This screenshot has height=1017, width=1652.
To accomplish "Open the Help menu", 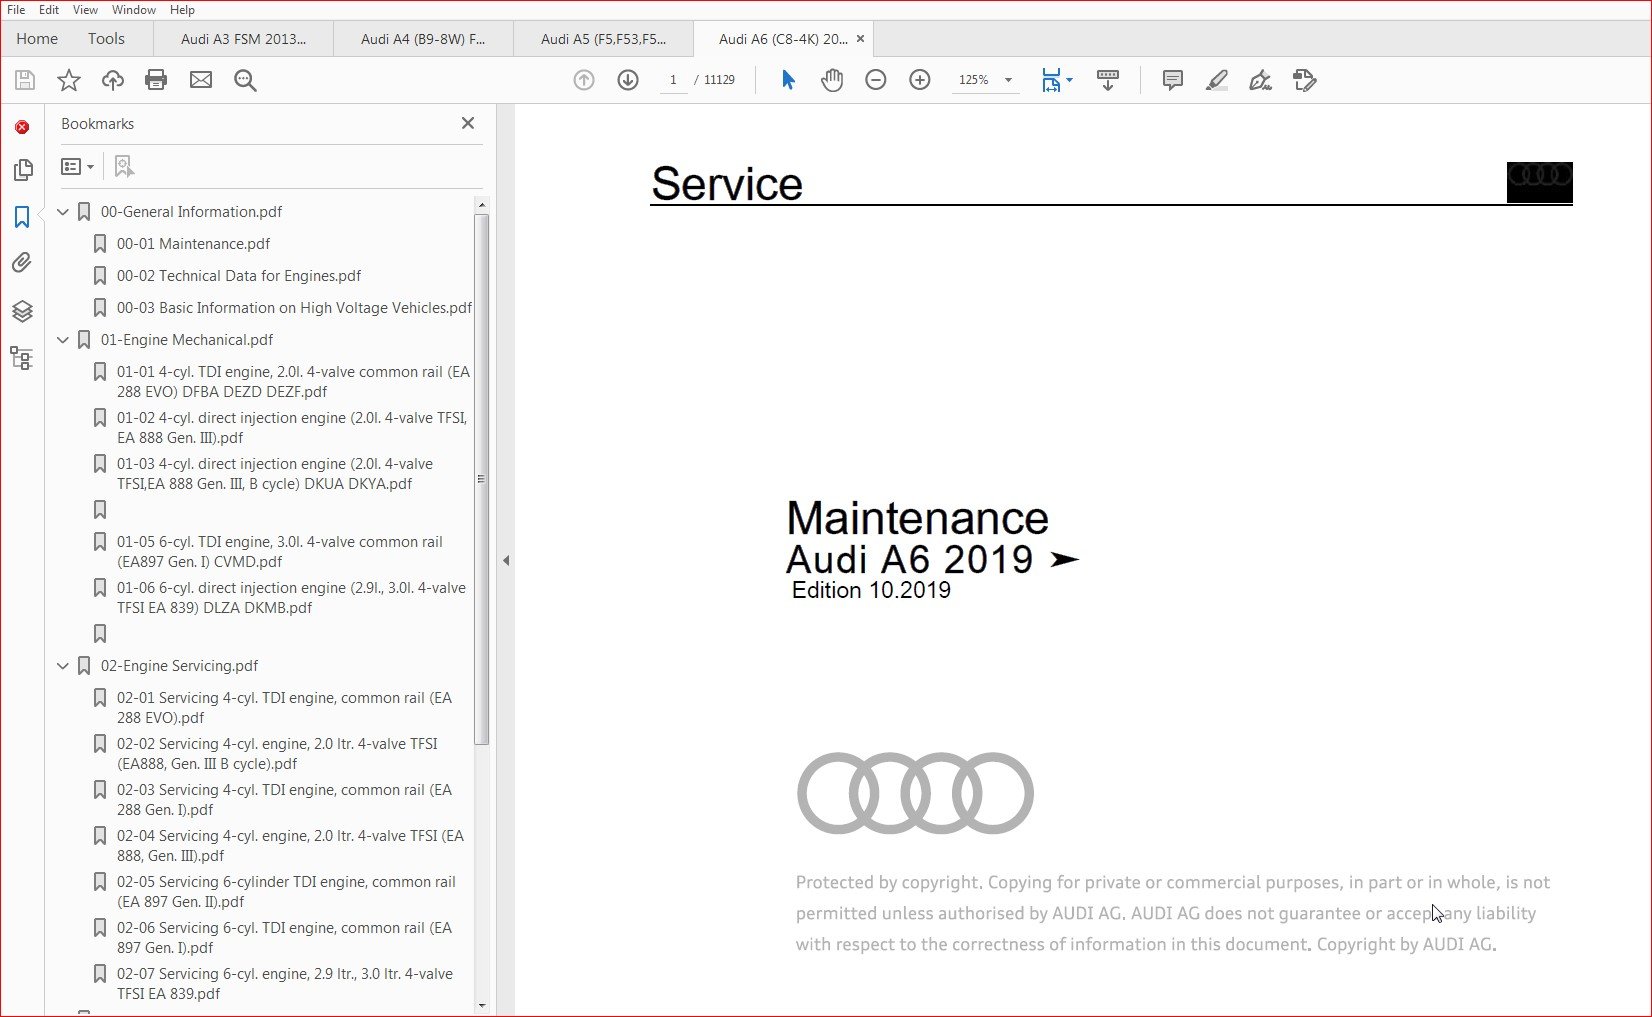I will 182,10.
